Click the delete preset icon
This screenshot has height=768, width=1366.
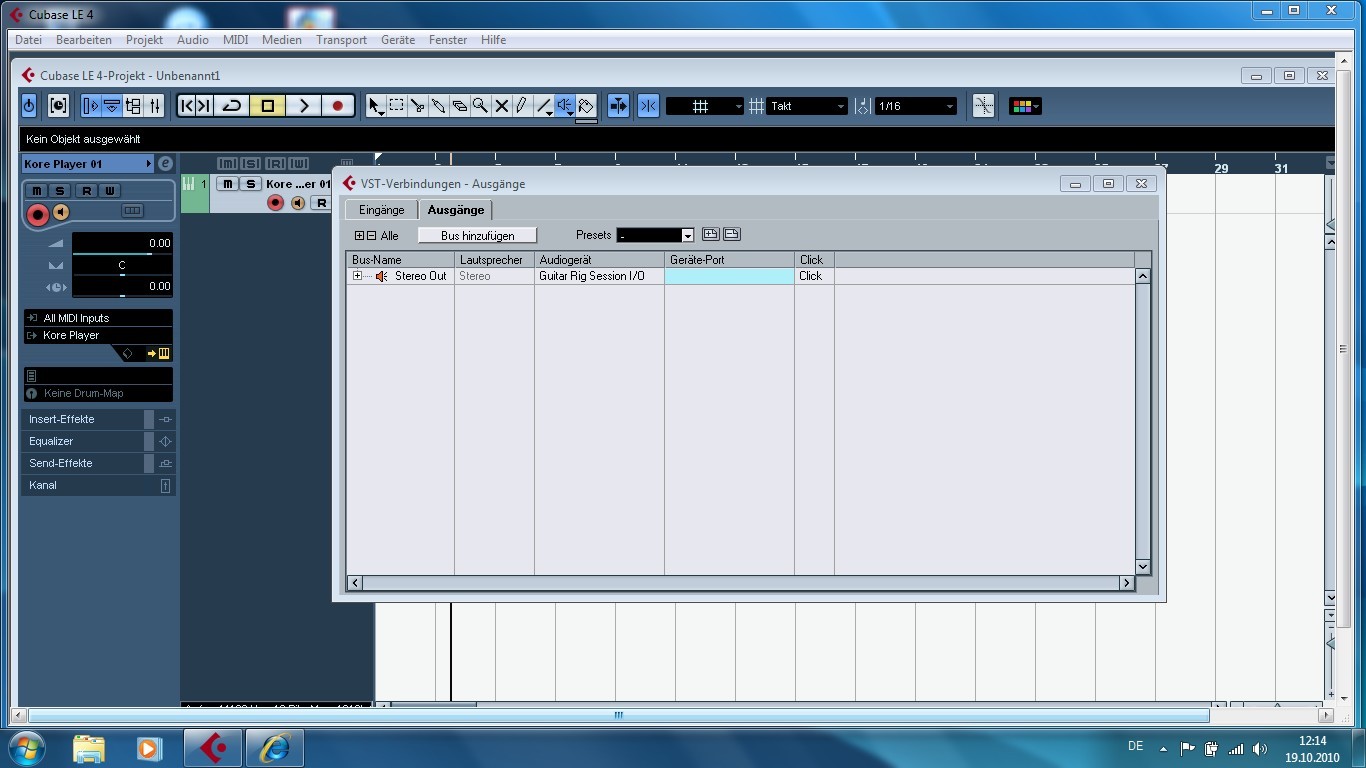coord(732,234)
